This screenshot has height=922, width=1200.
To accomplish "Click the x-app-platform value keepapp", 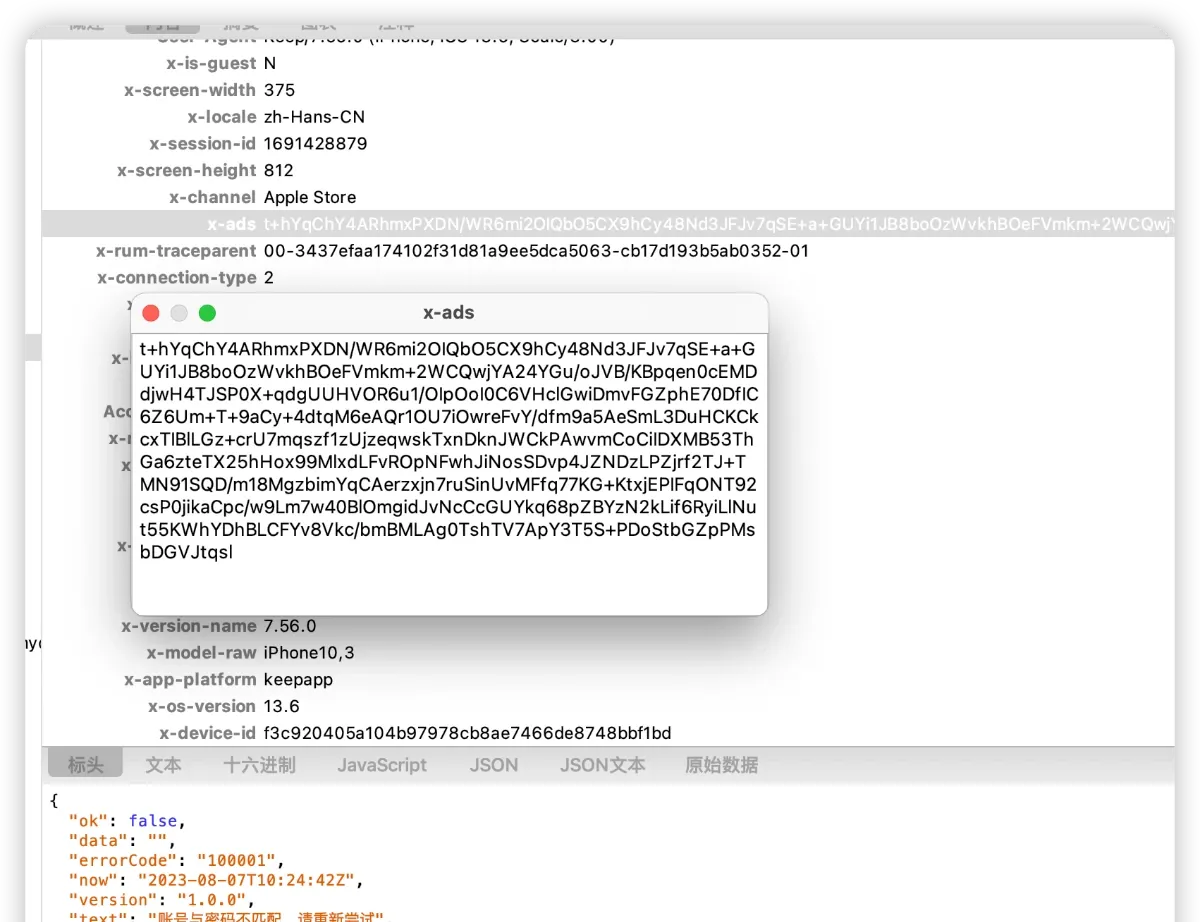I will [298, 679].
